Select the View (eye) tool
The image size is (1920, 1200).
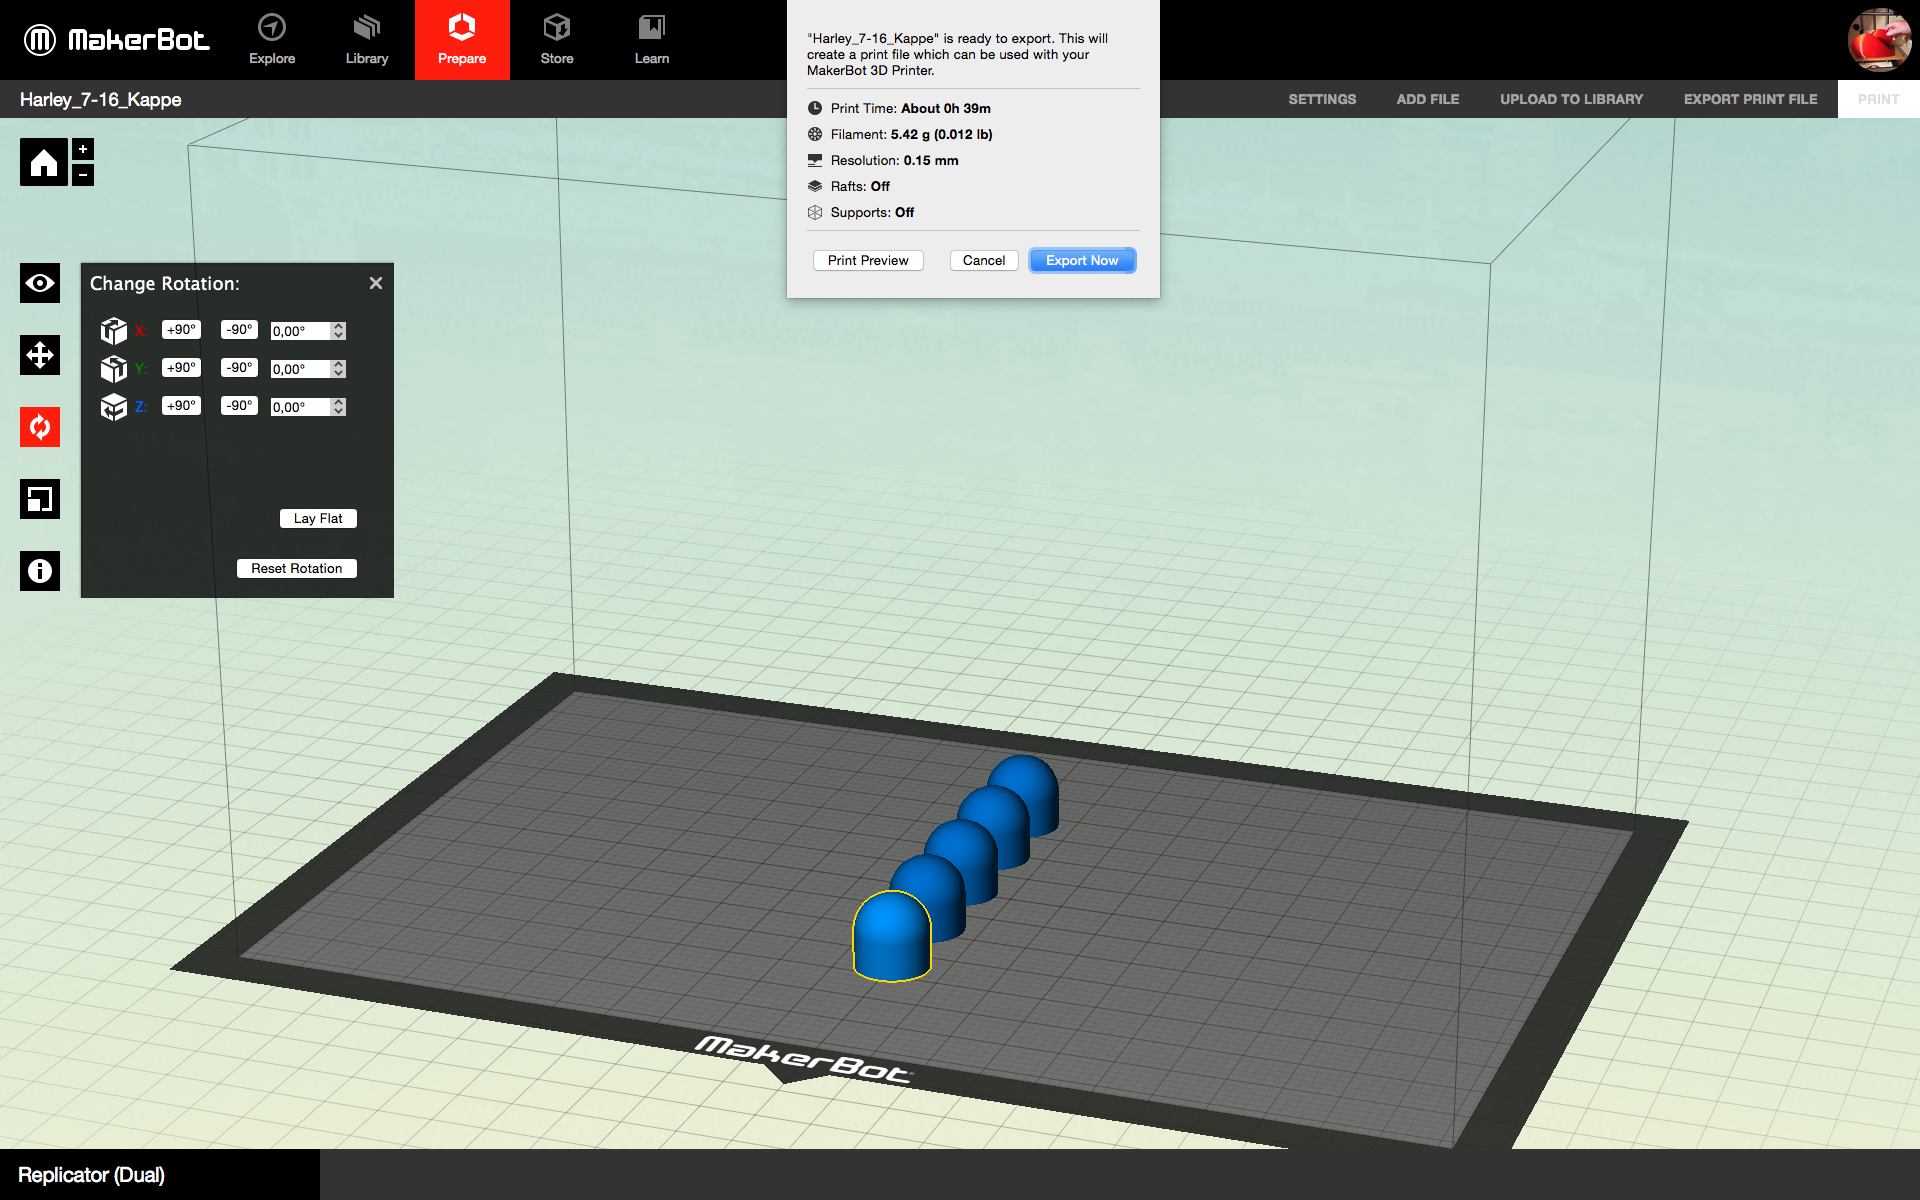pyautogui.click(x=40, y=283)
